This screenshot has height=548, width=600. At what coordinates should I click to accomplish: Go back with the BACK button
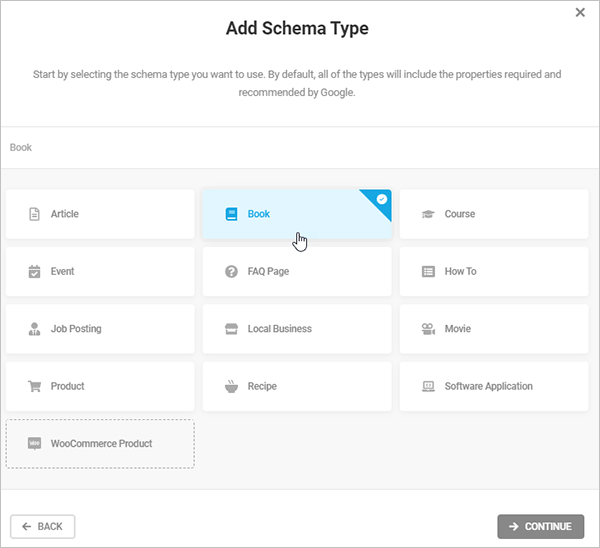coord(42,527)
